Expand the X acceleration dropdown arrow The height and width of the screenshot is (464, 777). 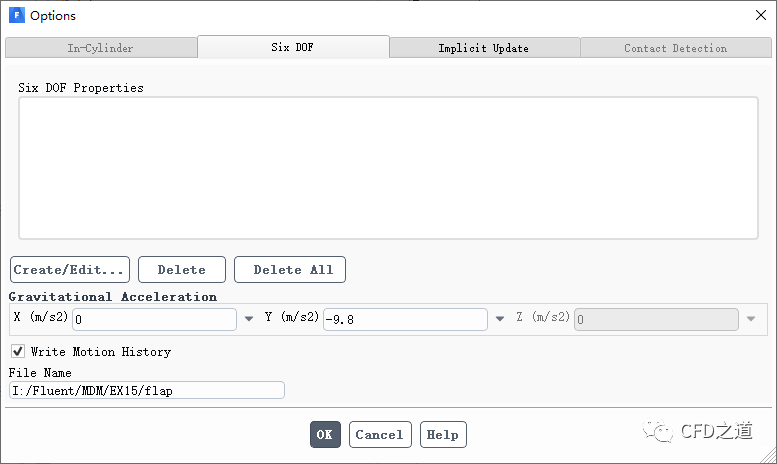(x=249, y=319)
